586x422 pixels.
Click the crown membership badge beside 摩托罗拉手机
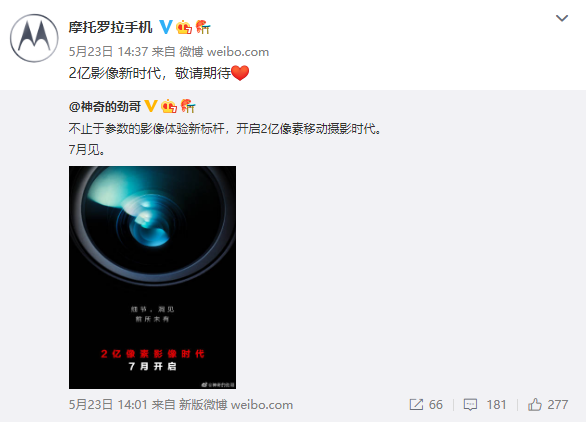pos(184,27)
